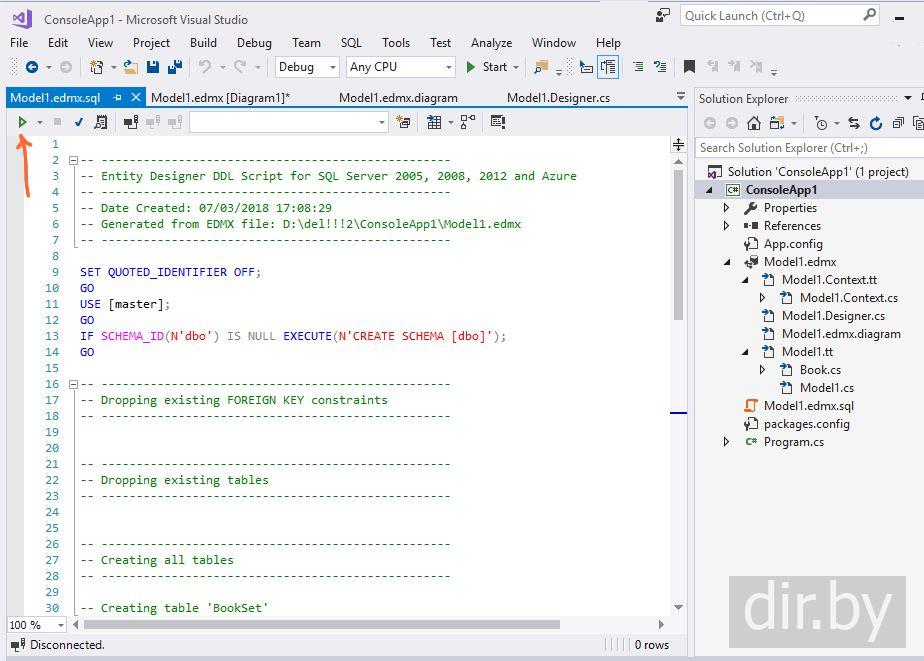
Task: Open the Debug configuration dropdown
Action: (x=332, y=67)
